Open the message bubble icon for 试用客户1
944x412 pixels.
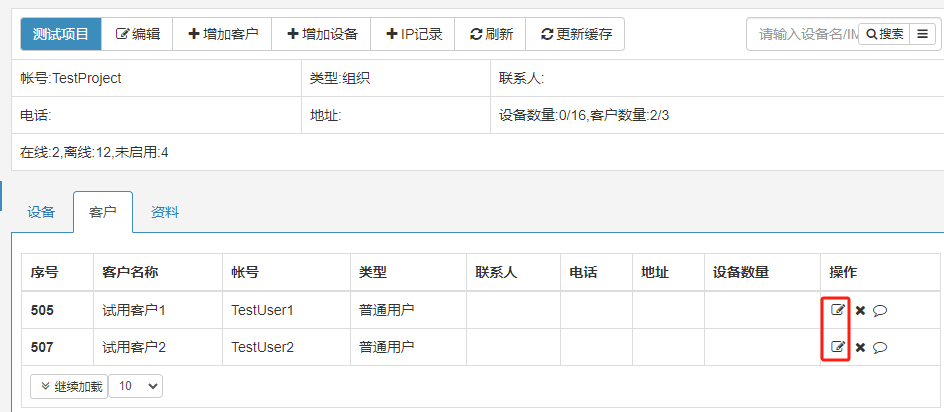point(880,310)
